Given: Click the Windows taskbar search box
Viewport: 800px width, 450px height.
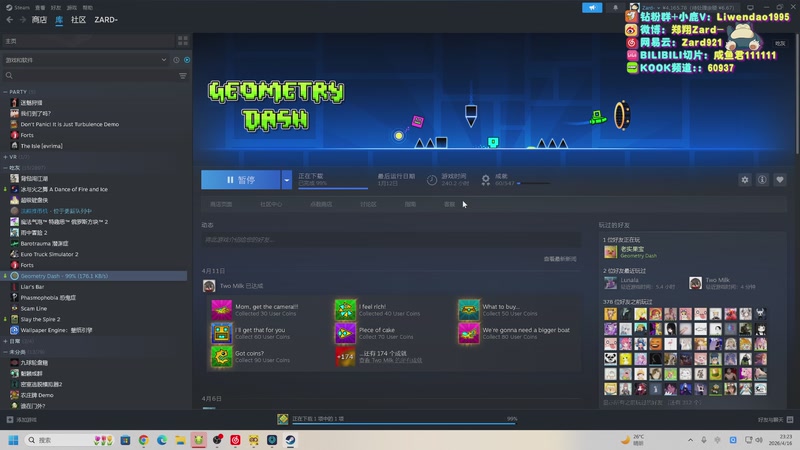Looking at the screenshot, I should (69, 440).
